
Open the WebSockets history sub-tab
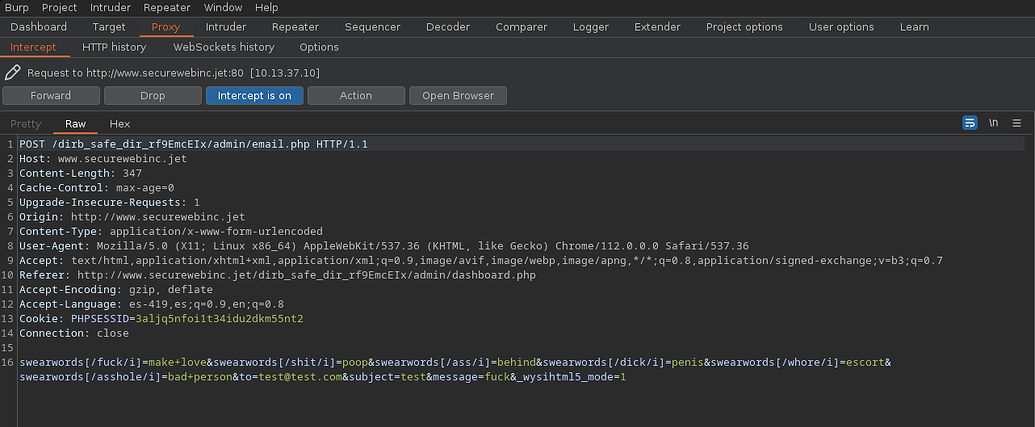click(x=223, y=47)
